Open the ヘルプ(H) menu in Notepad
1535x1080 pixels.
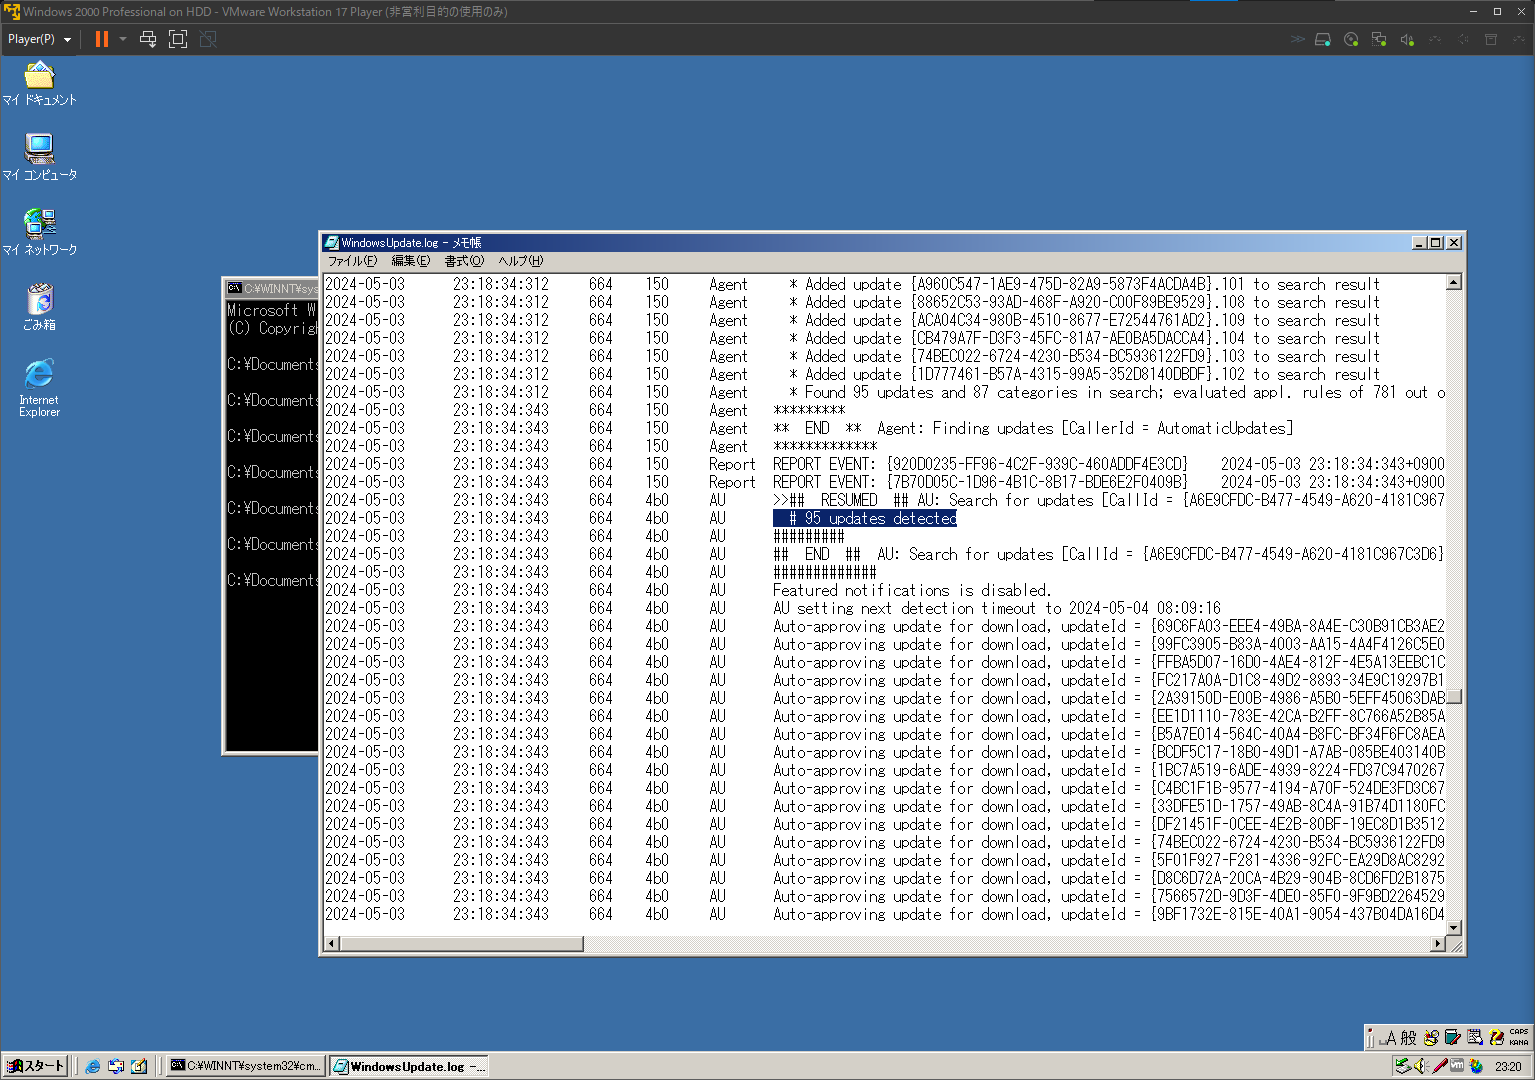pos(520,261)
